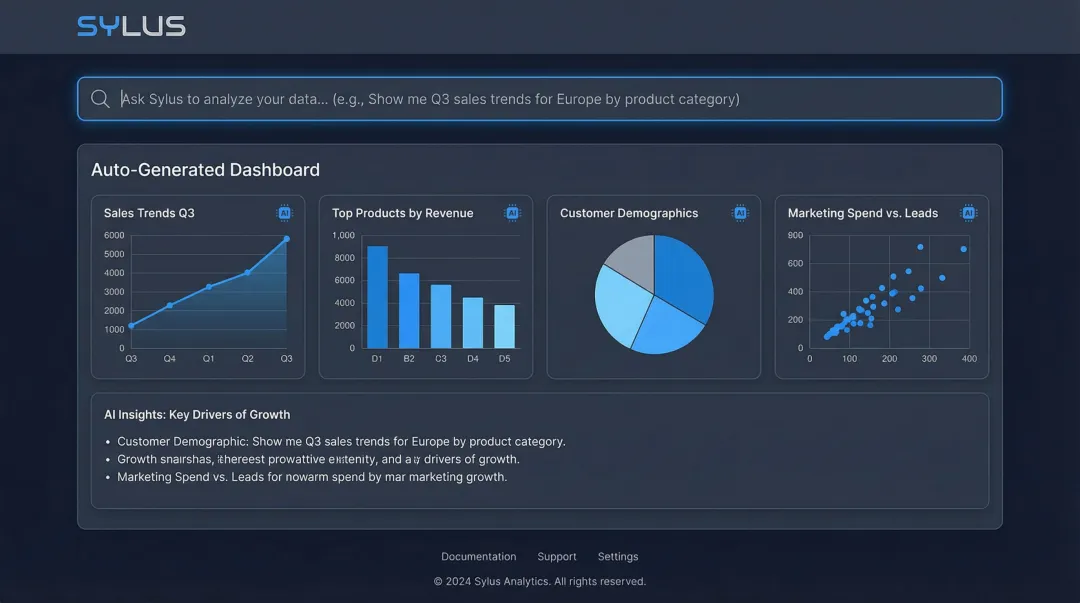The height and width of the screenshot is (603, 1080).
Task: Click the Auto-Generated Dashboard heading
Action: pyautogui.click(x=204, y=169)
